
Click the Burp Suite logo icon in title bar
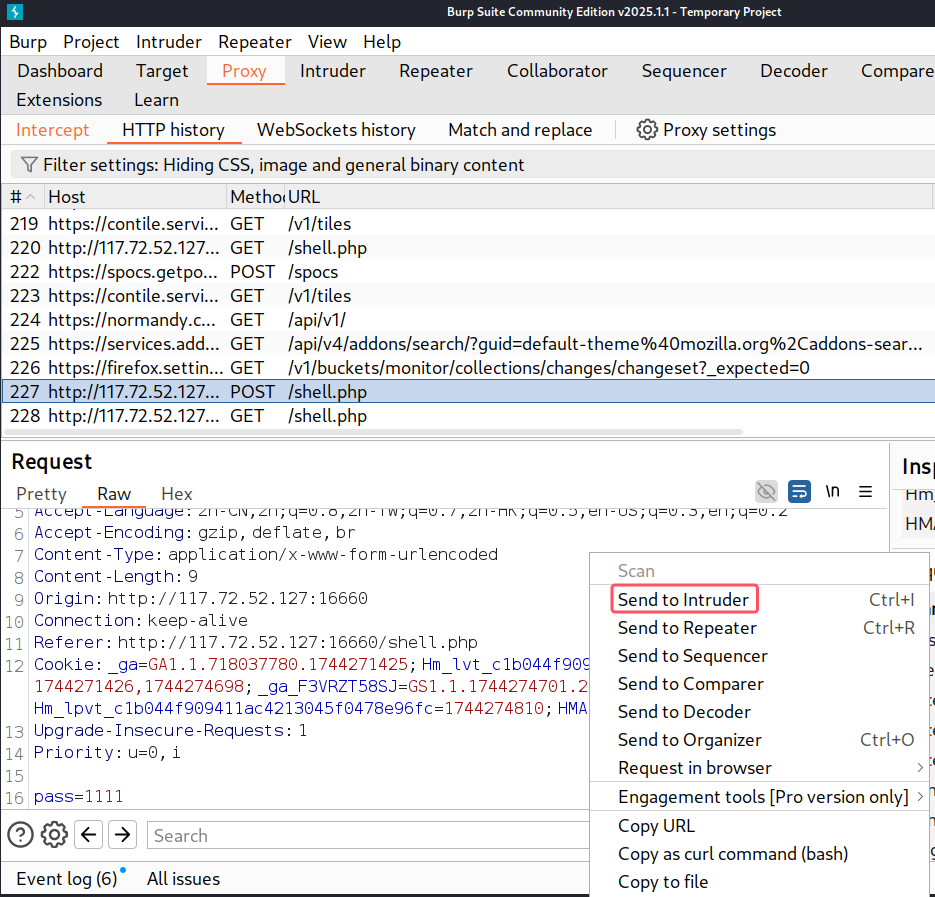coord(14,11)
